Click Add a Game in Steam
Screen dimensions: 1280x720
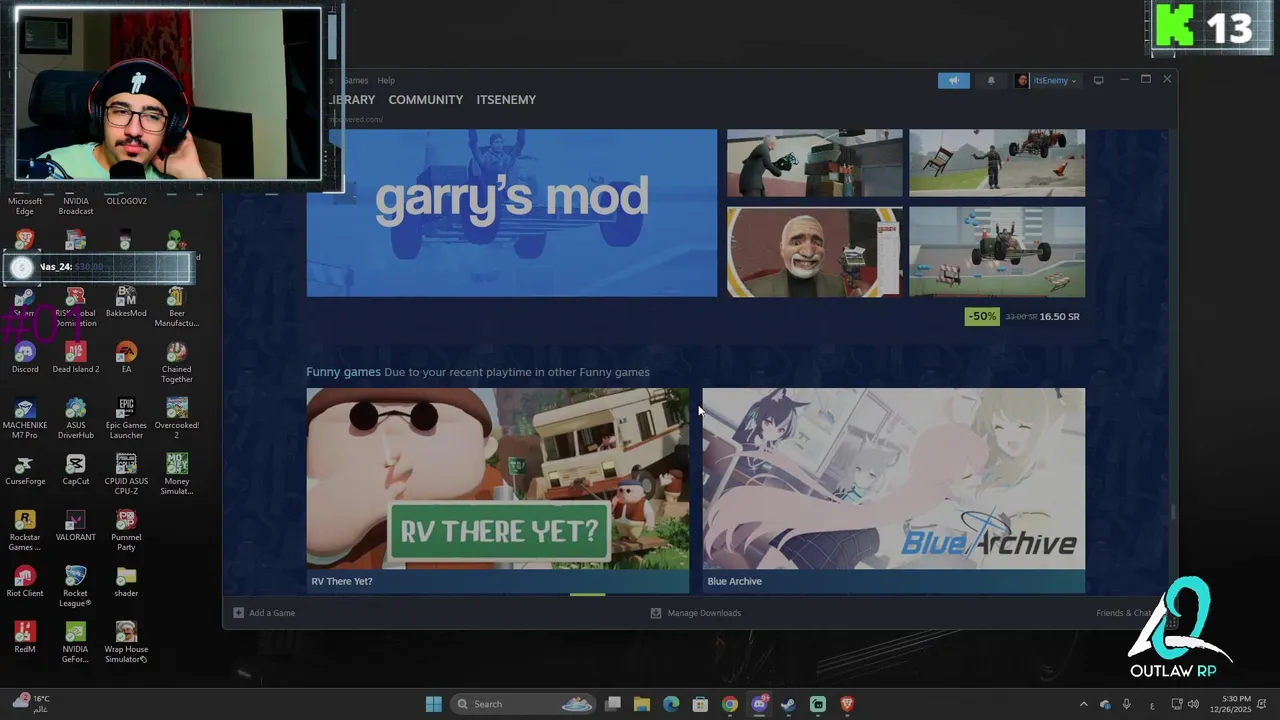264,613
